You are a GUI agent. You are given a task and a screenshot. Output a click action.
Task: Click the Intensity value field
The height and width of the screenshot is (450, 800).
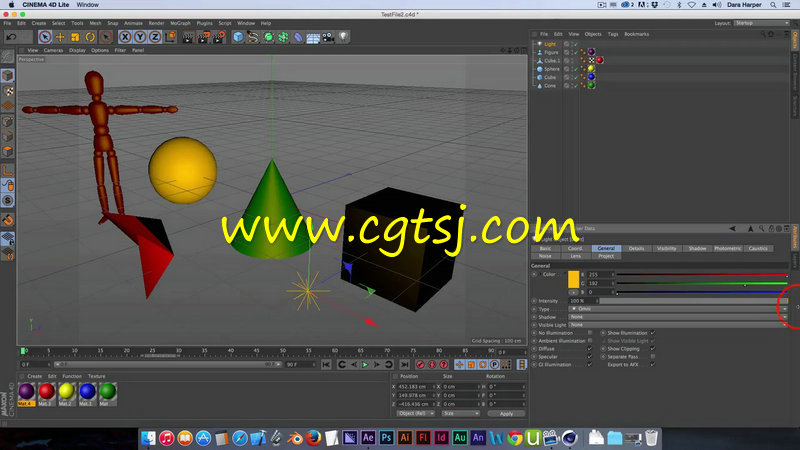[583, 301]
